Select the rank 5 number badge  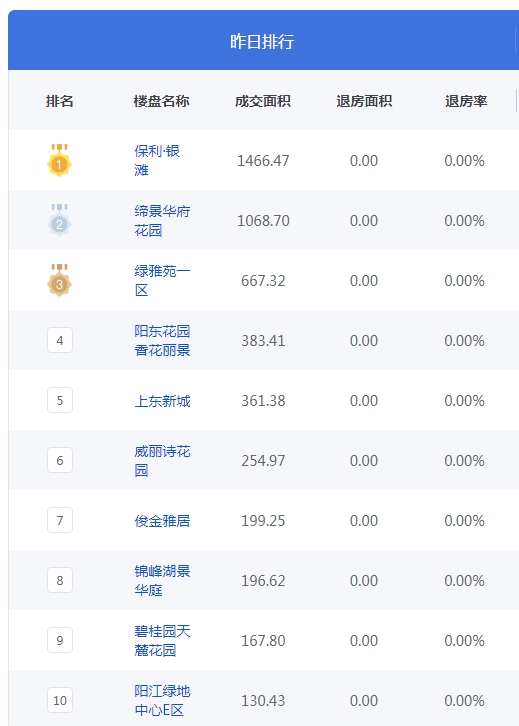point(60,400)
